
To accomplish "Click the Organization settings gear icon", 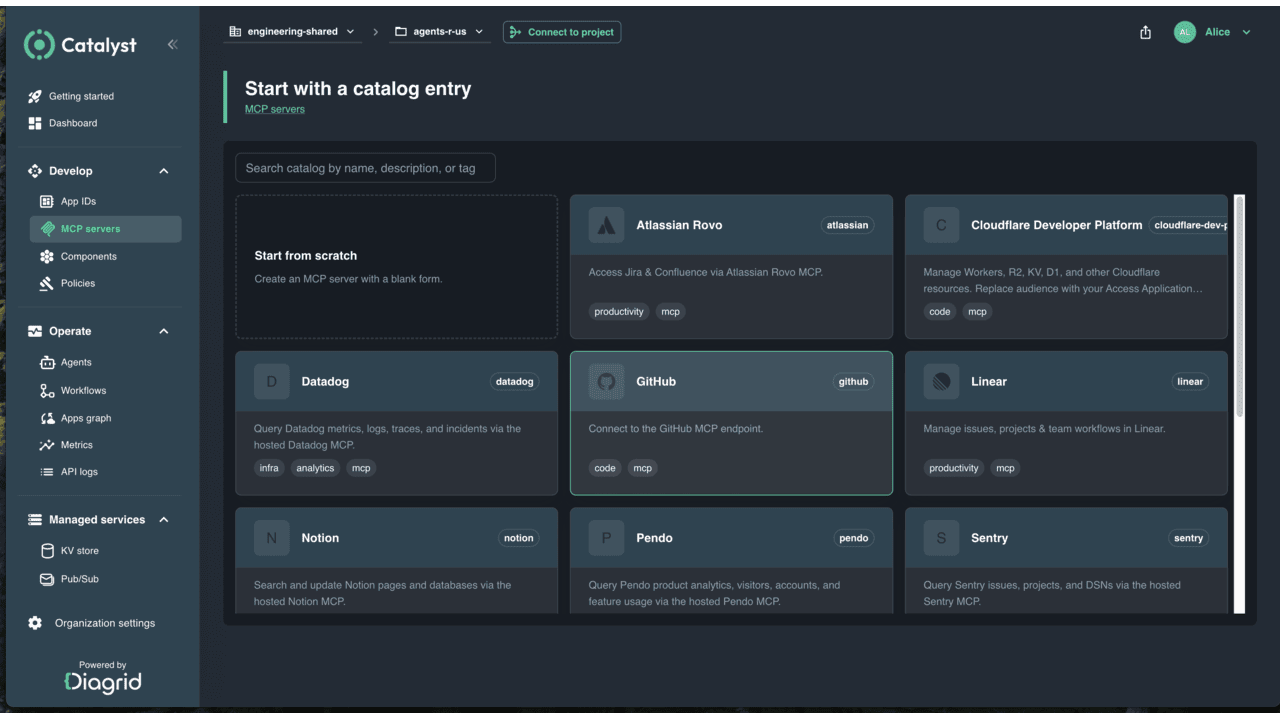I will [x=35, y=623].
